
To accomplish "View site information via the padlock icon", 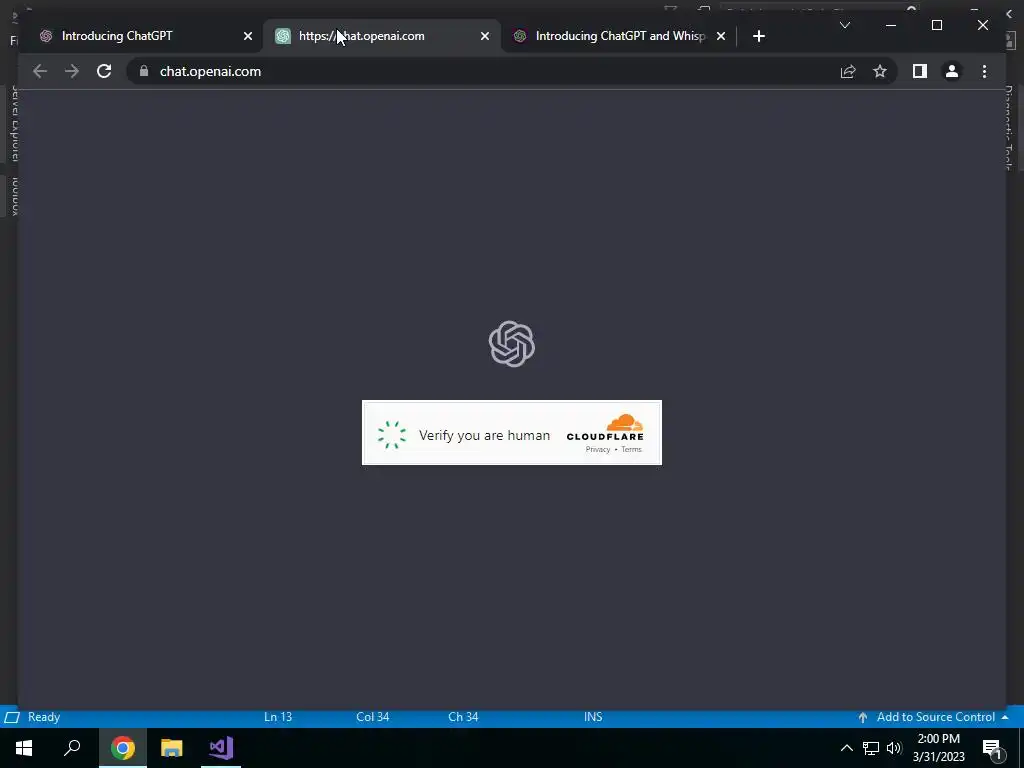I will (x=144, y=71).
